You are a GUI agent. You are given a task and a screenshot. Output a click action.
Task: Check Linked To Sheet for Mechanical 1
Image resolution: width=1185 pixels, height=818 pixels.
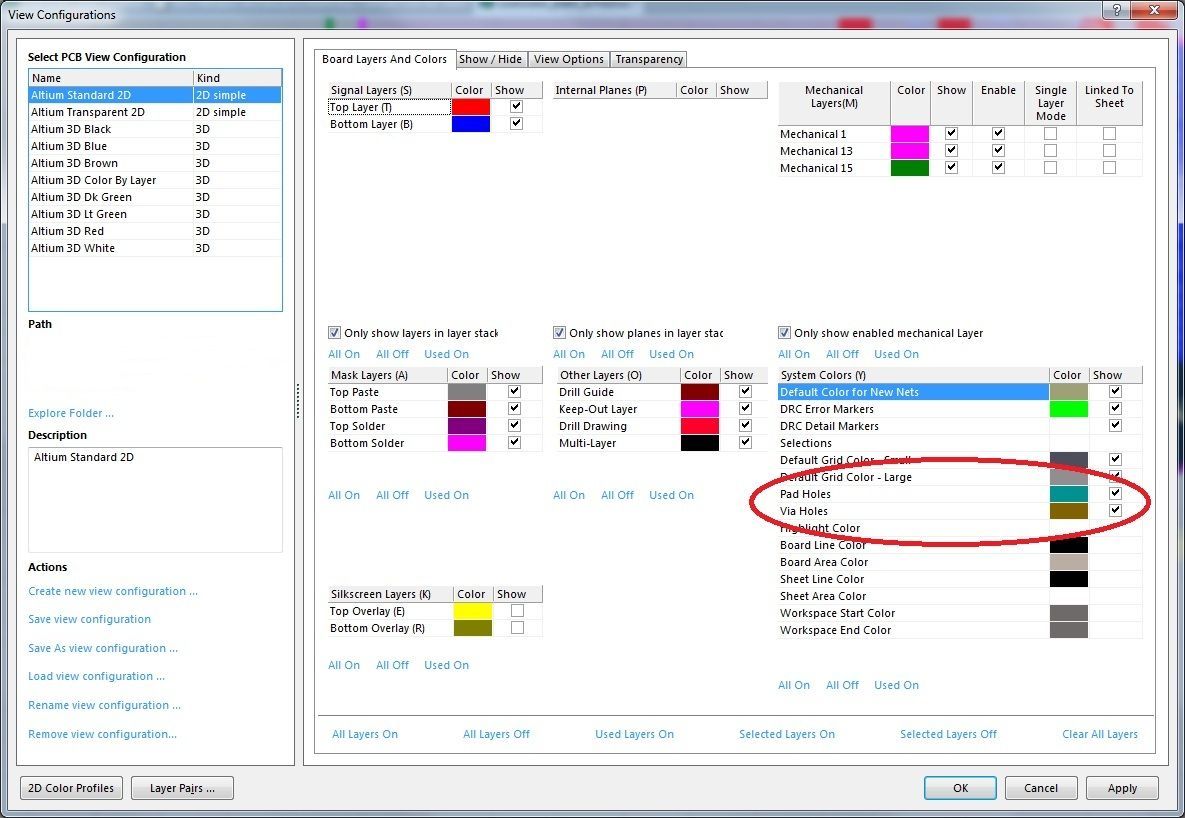(1109, 133)
